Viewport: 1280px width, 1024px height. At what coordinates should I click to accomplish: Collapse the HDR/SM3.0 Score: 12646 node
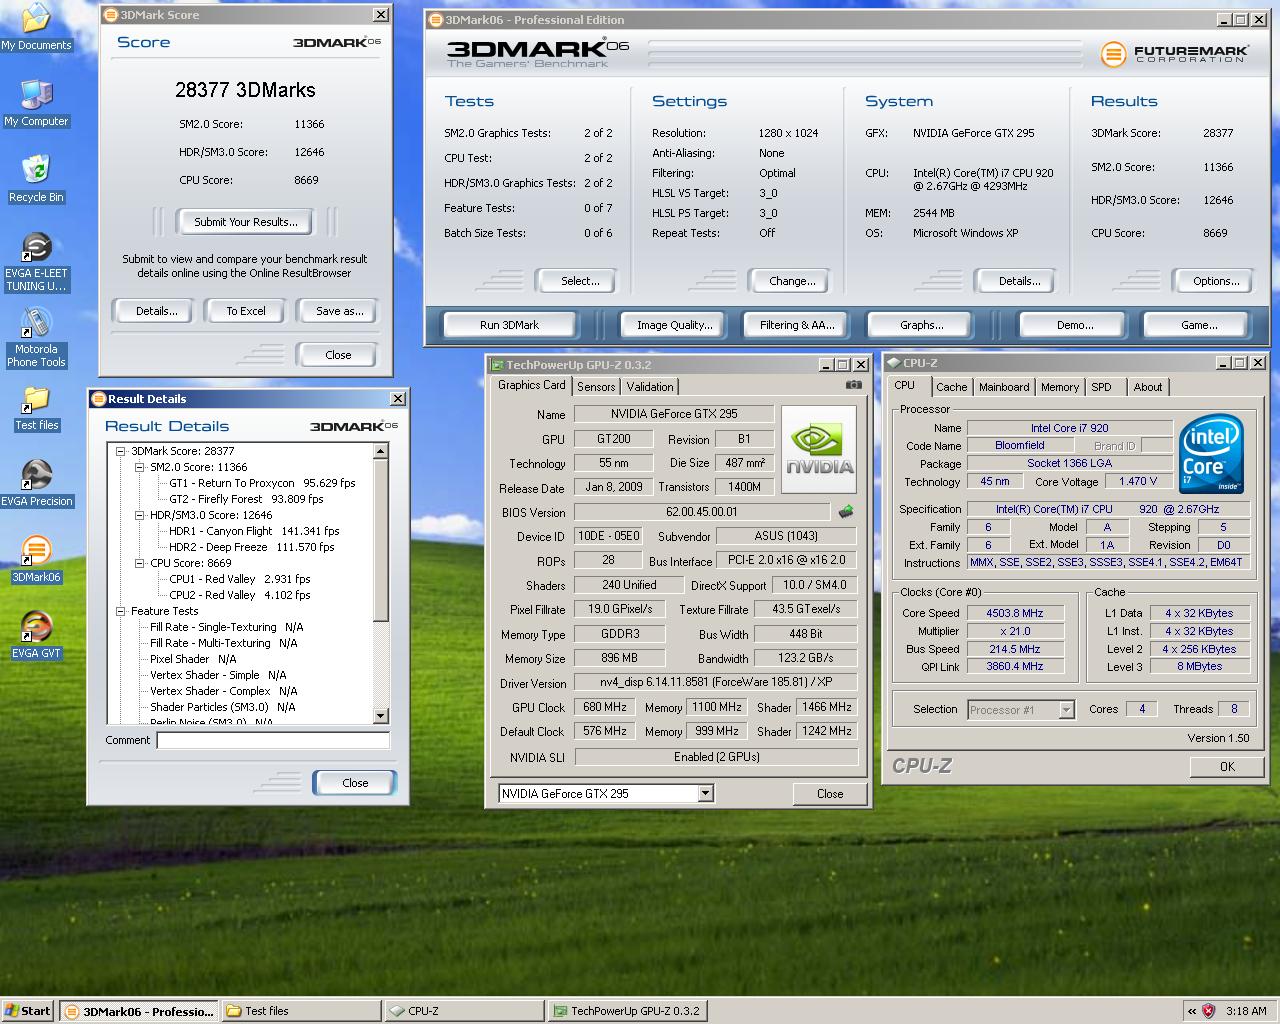[140, 515]
